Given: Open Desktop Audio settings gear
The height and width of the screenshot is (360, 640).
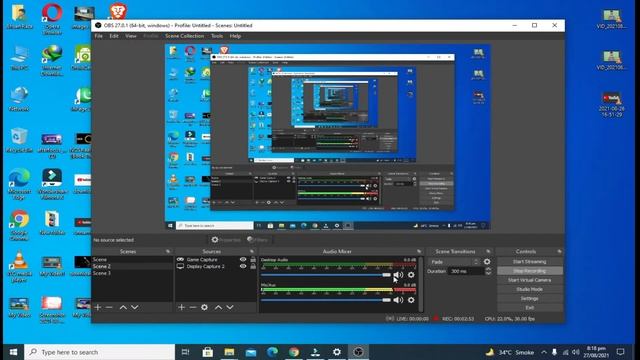Looking at the screenshot, I should (411, 275).
